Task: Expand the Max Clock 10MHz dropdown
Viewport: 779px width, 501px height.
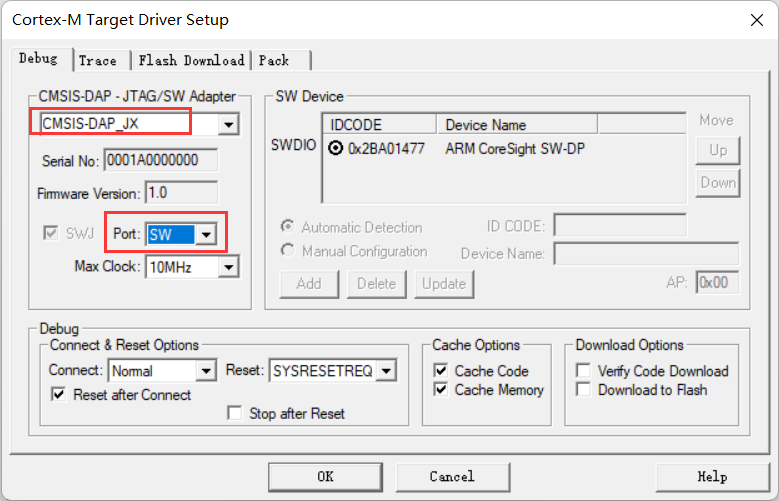Action: (229, 267)
